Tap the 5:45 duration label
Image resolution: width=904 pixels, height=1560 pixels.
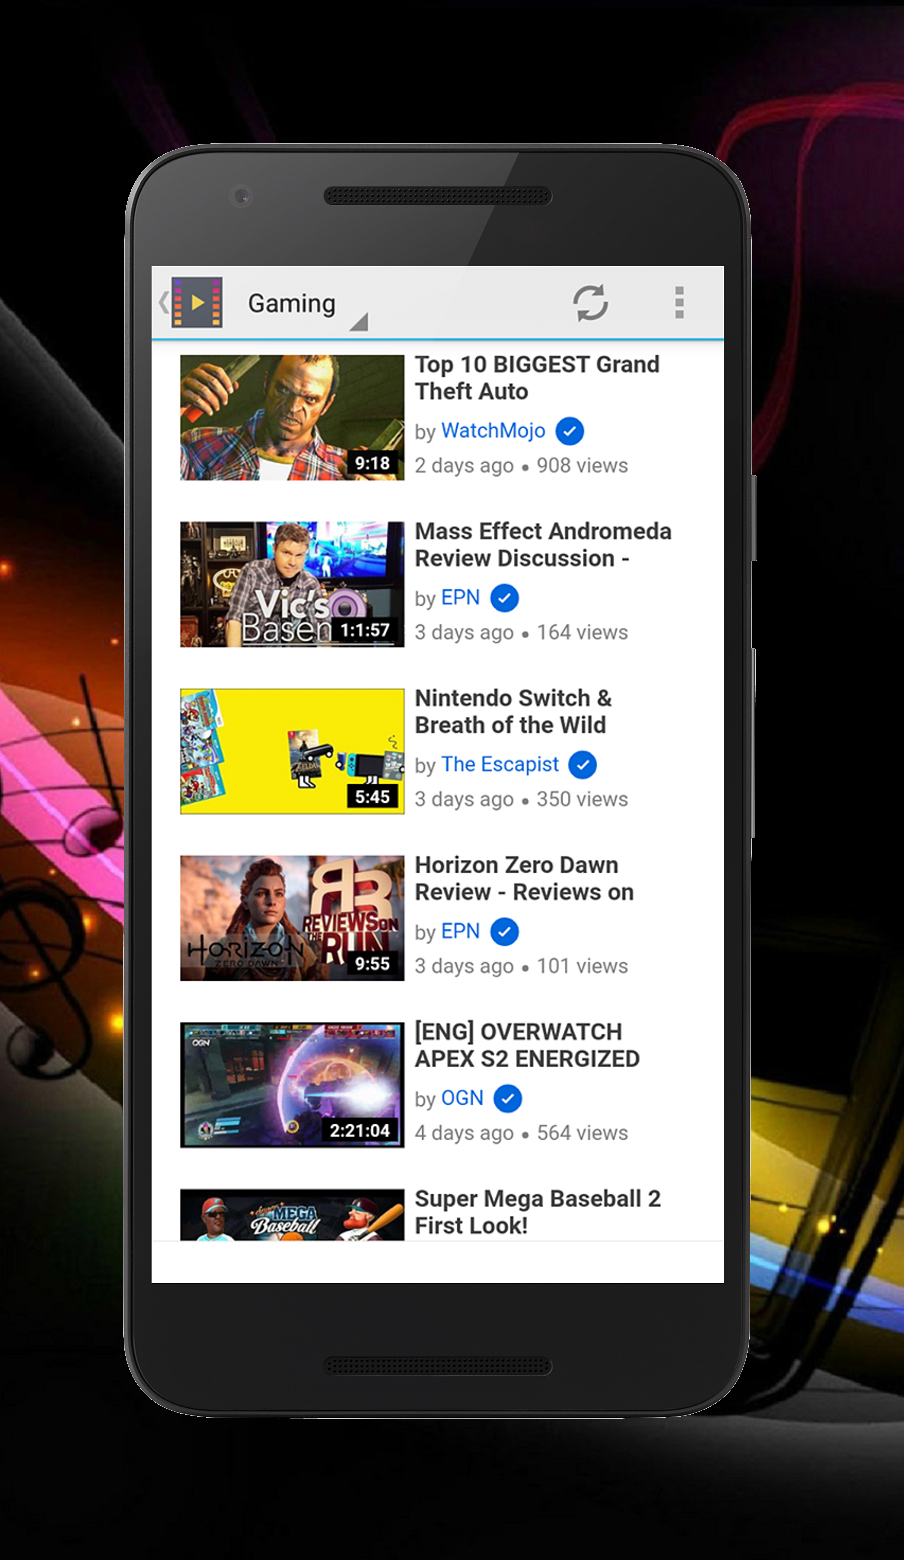[x=373, y=797]
